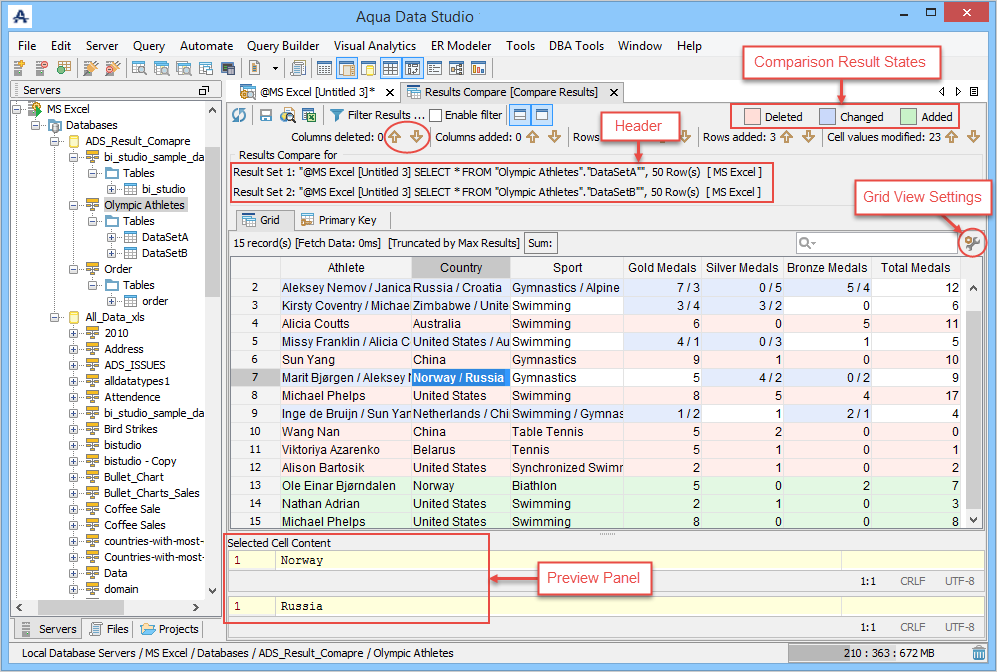Collapse the Olympic Athletes tree node
The image size is (997, 672).
coord(74,205)
